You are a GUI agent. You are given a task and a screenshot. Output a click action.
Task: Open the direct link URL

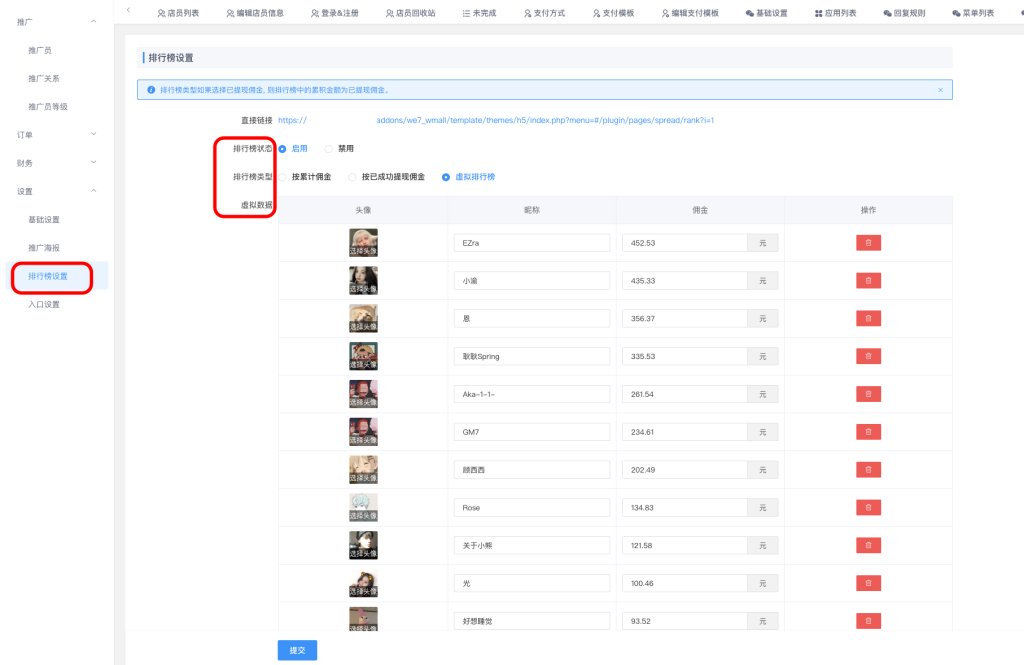[496, 120]
